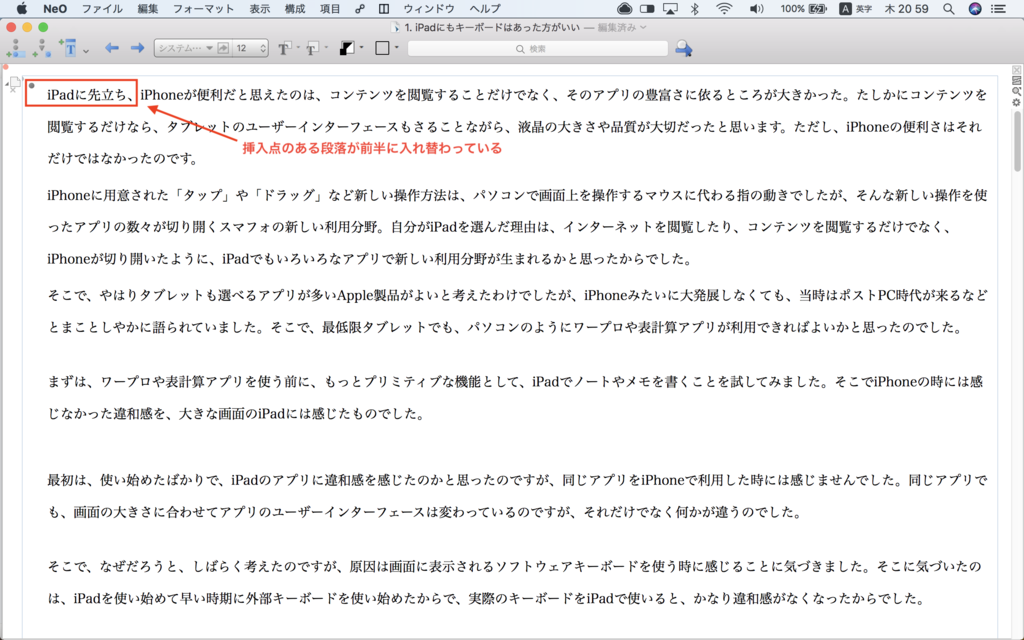Image resolution: width=1024 pixels, height=640 pixels.
Task: Click the small magnifier icon above scrollbar
Action: 1016,92
